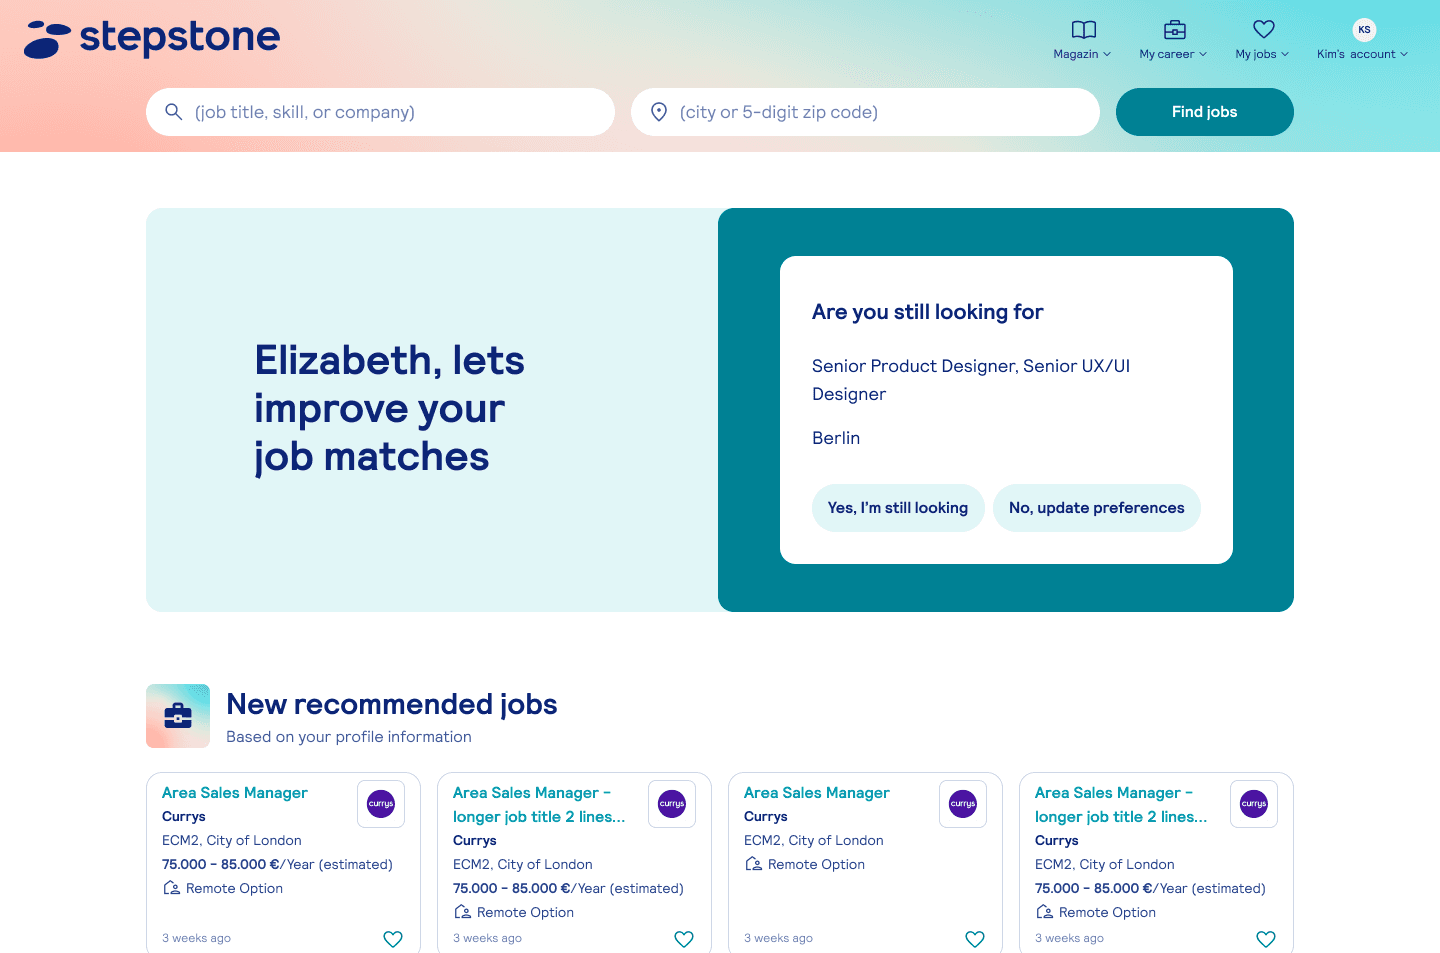1440x953 pixels.
Task: Open the My career menu
Action: coord(1172,54)
